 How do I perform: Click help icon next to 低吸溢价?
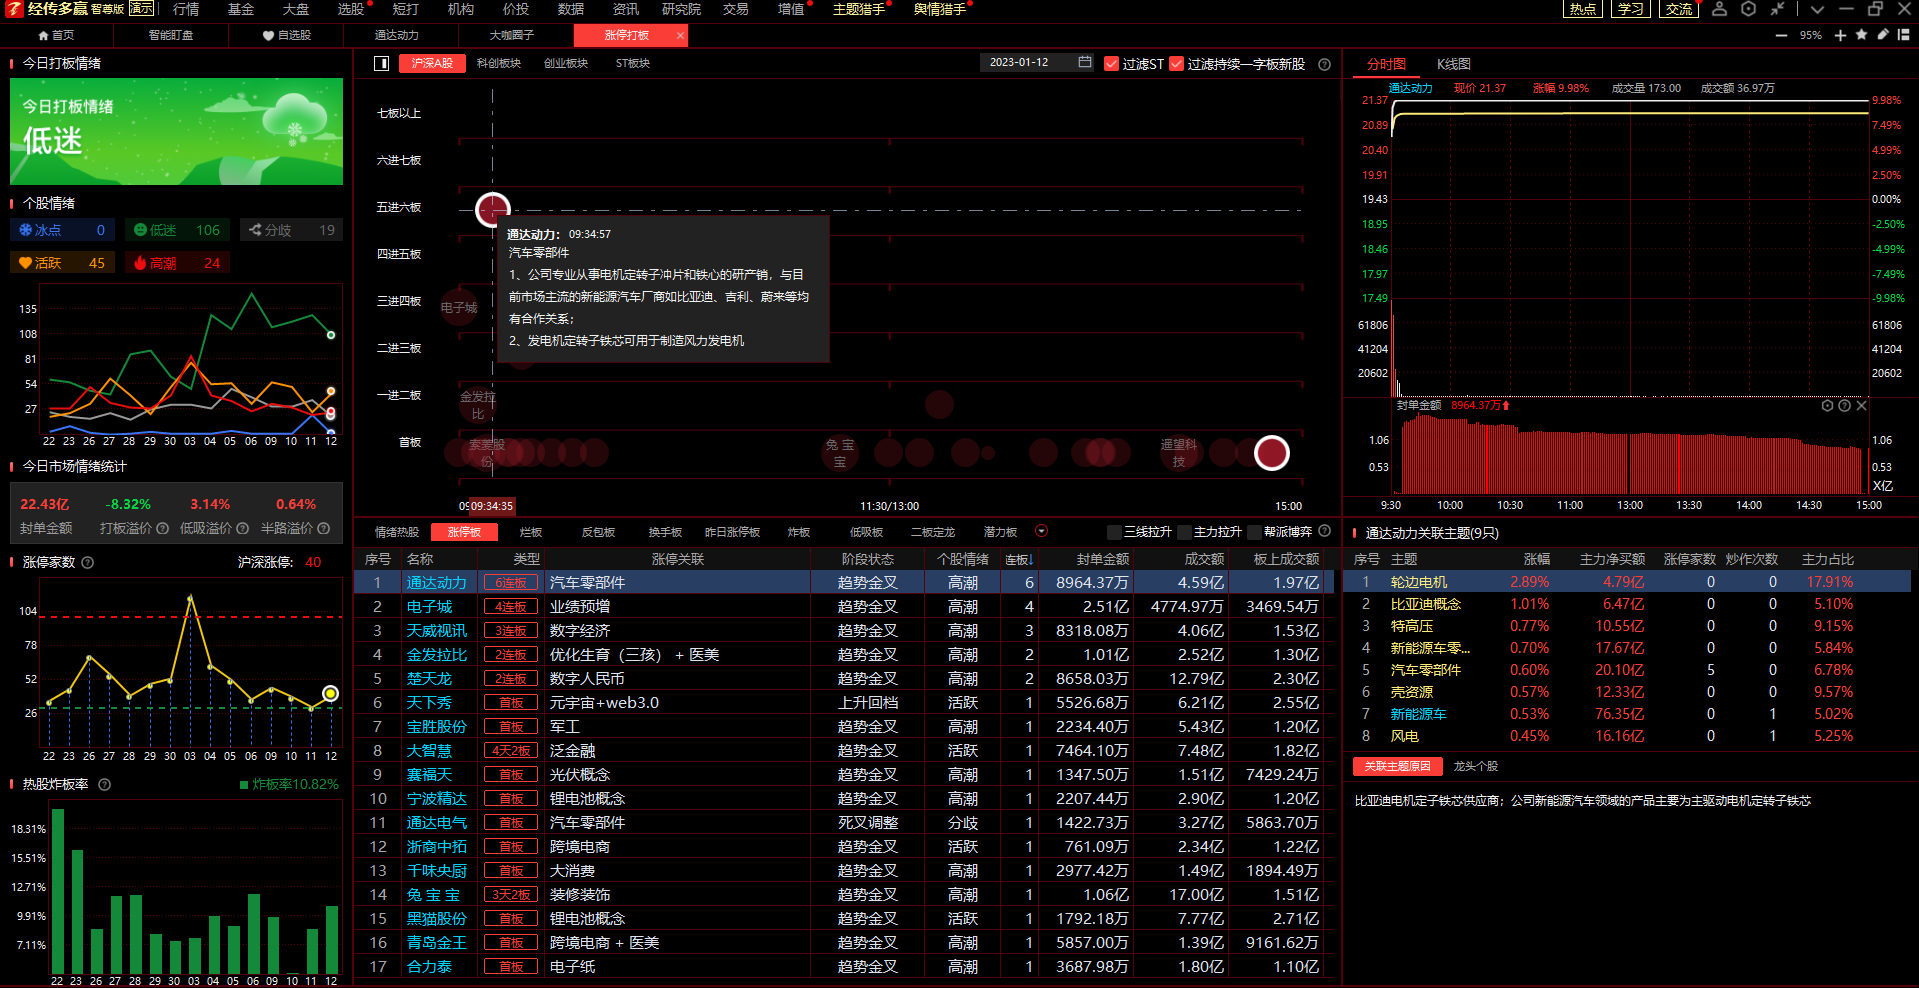click(242, 528)
